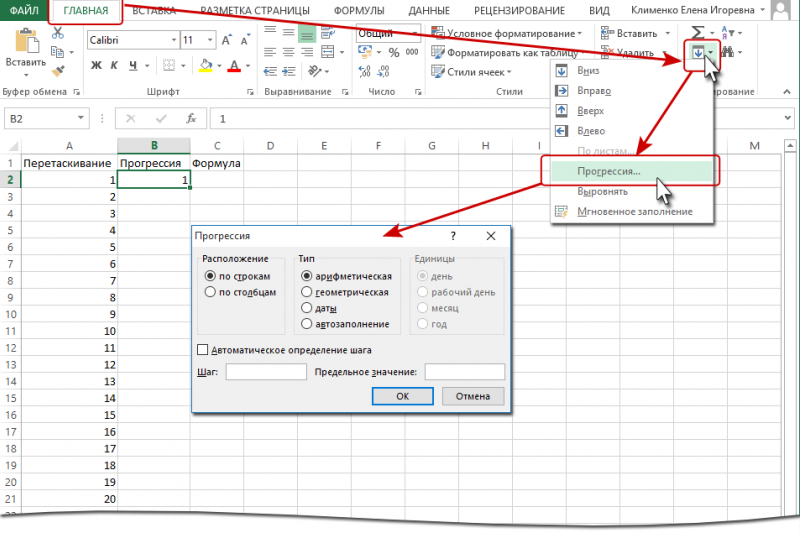Apply thousands separator 000 format

(412, 52)
